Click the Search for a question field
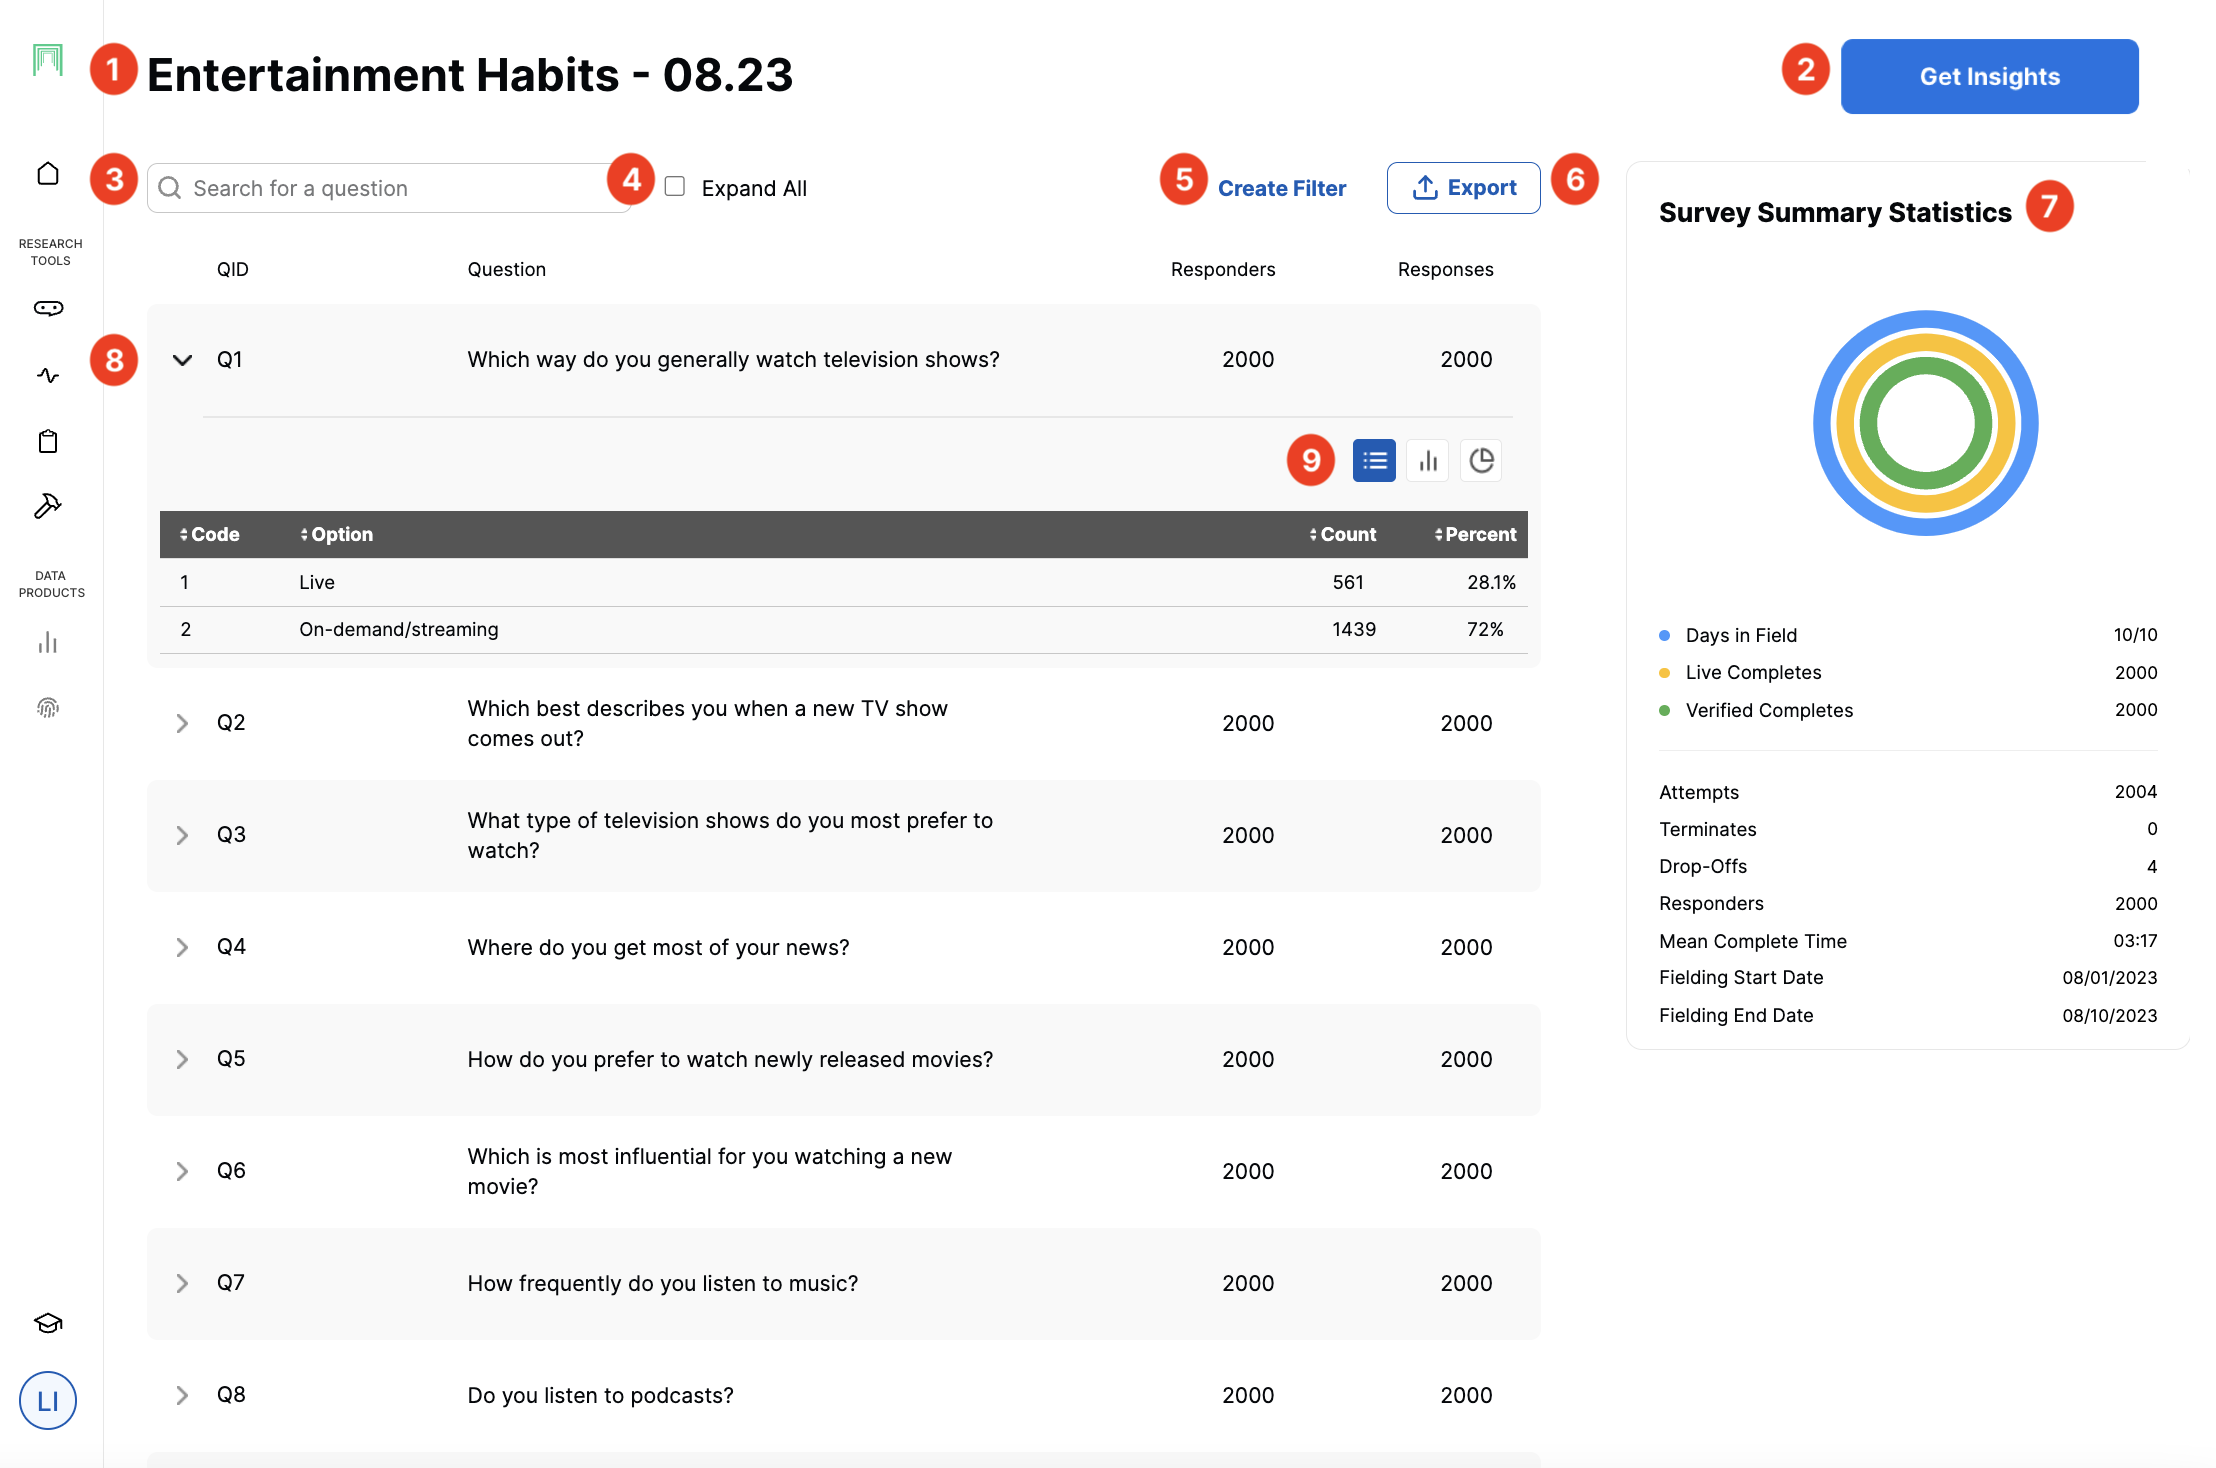 tap(390, 188)
